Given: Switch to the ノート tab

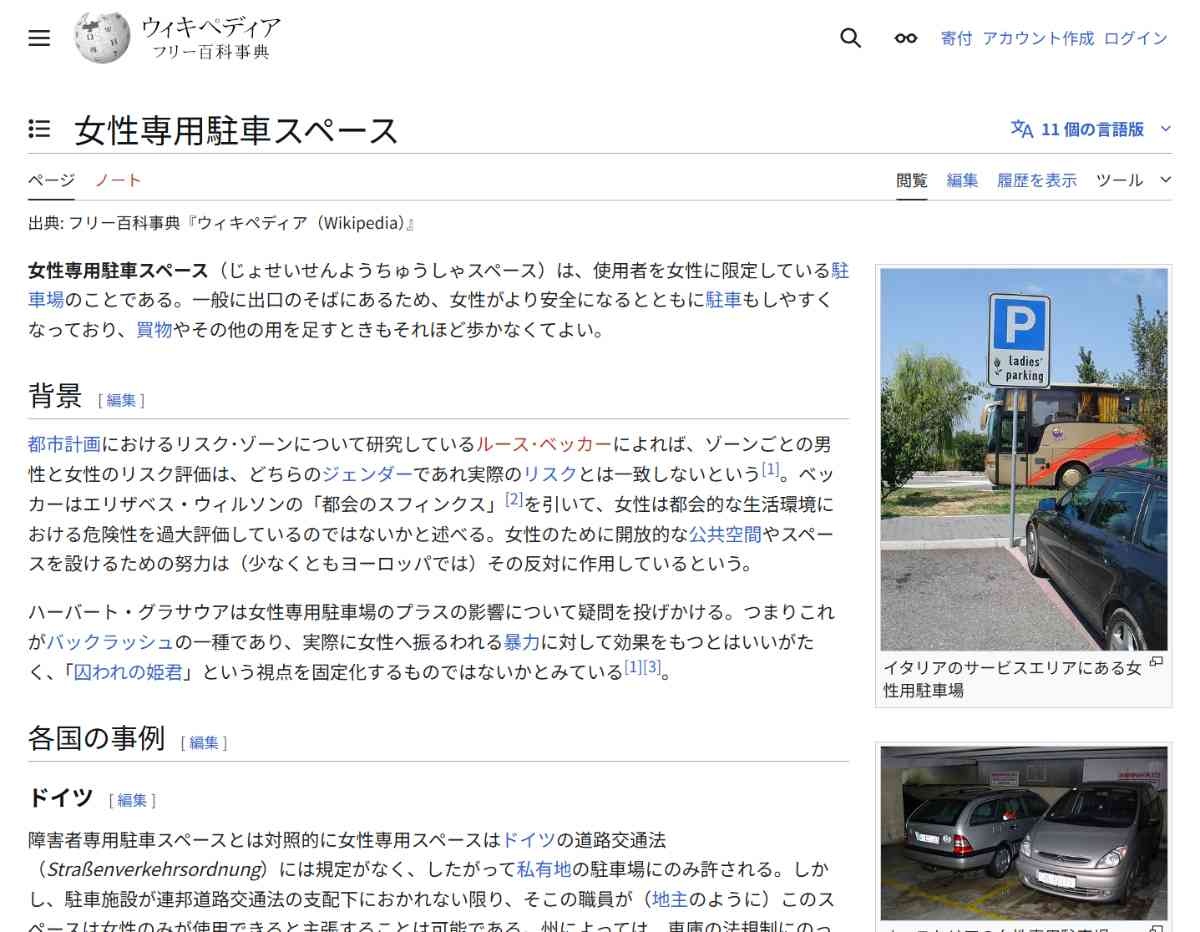Looking at the screenshot, I should pyautogui.click(x=118, y=180).
